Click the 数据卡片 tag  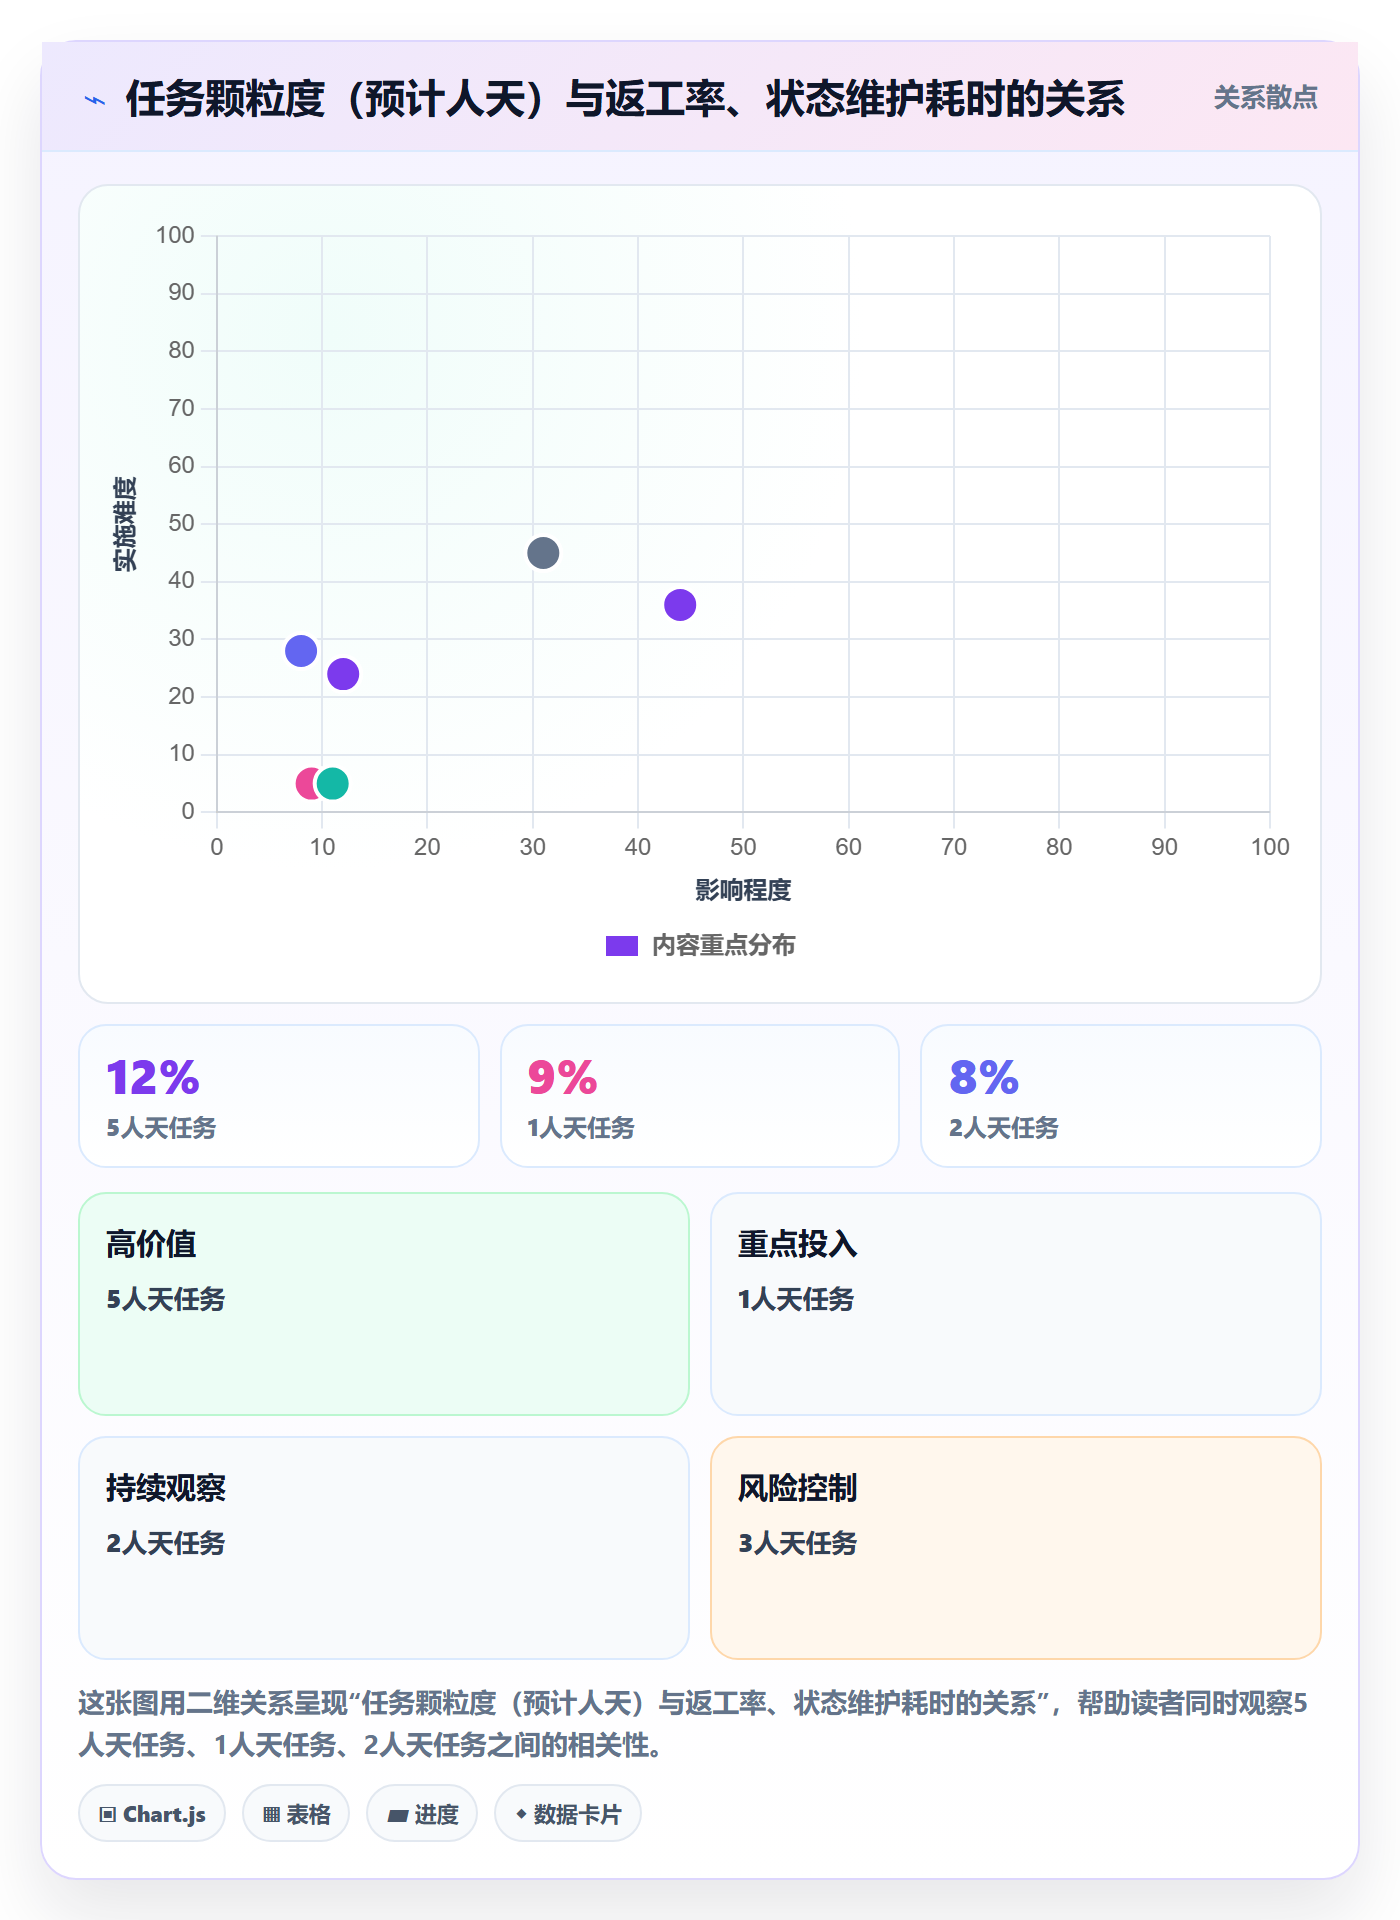click(568, 1814)
